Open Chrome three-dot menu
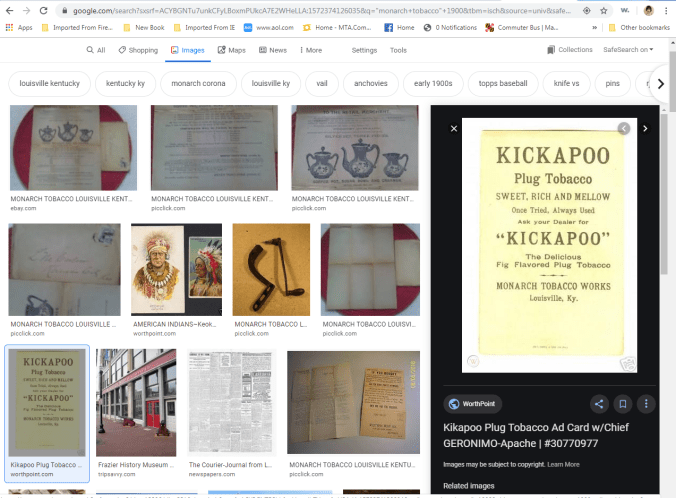The height and width of the screenshot is (498, 676). point(666,11)
